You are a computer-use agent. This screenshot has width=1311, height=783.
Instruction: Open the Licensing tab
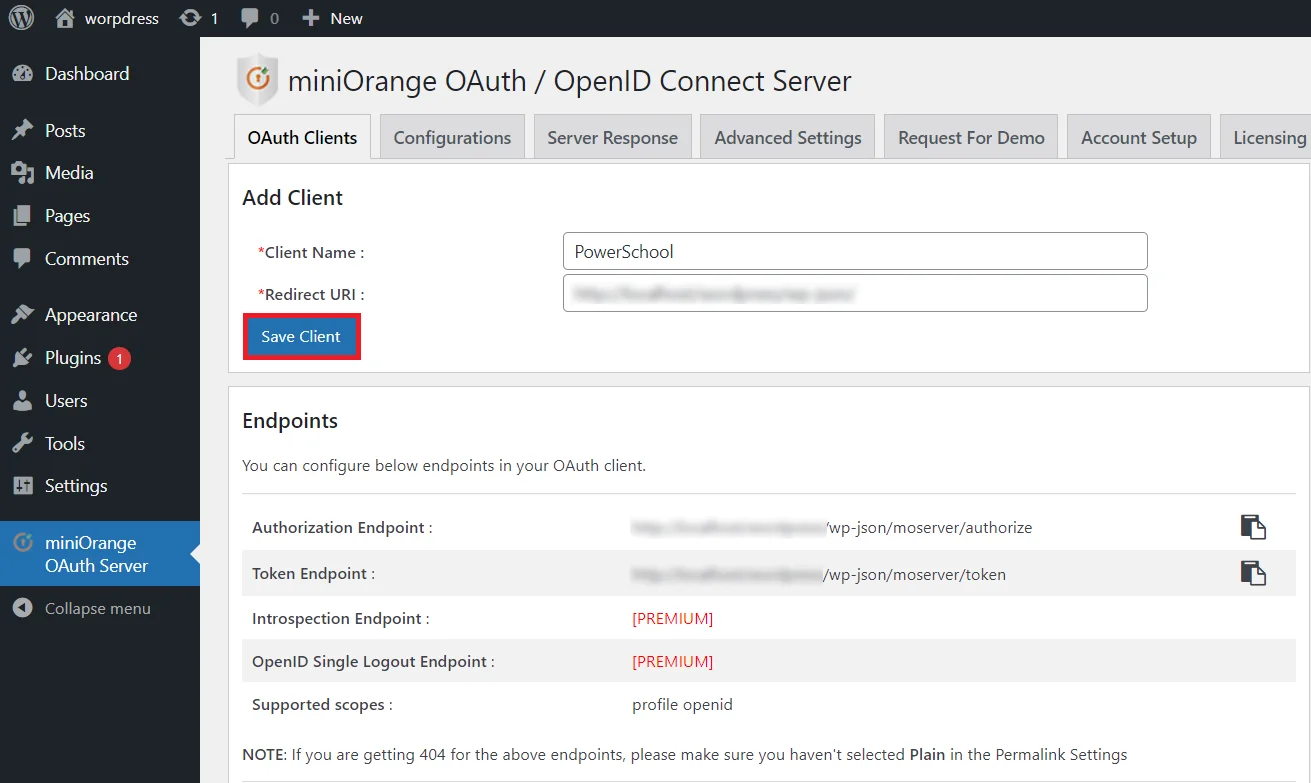click(x=1266, y=138)
